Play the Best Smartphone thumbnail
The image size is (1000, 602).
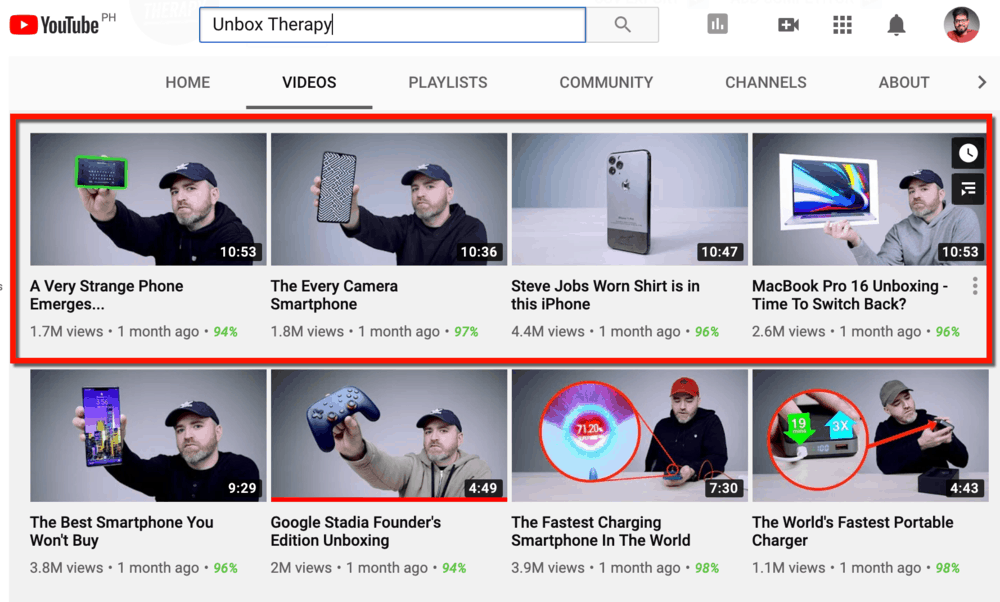coord(149,436)
